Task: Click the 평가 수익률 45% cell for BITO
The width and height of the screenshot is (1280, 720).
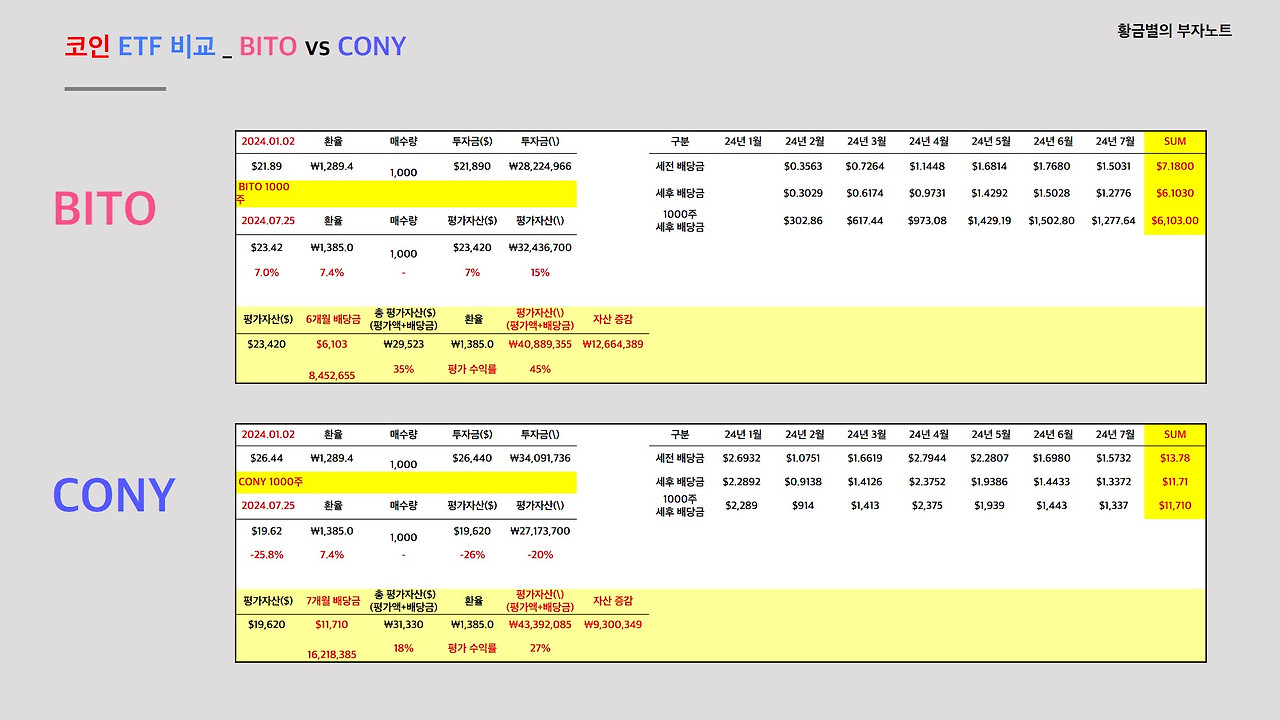Action: click(540, 368)
